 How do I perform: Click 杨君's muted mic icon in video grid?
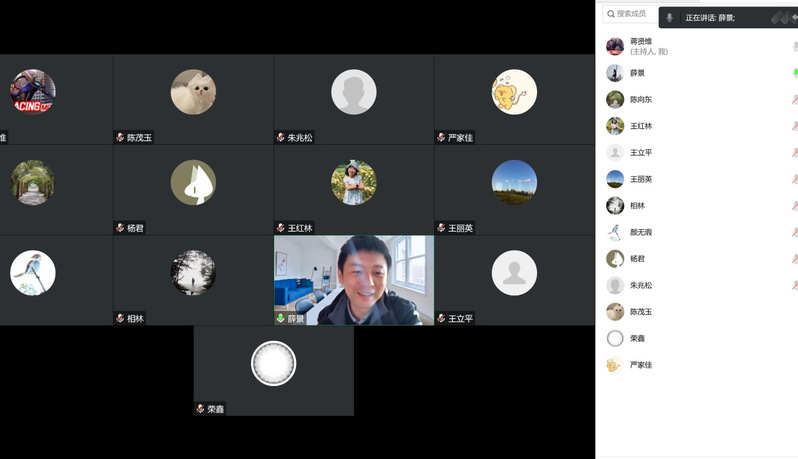pos(120,228)
